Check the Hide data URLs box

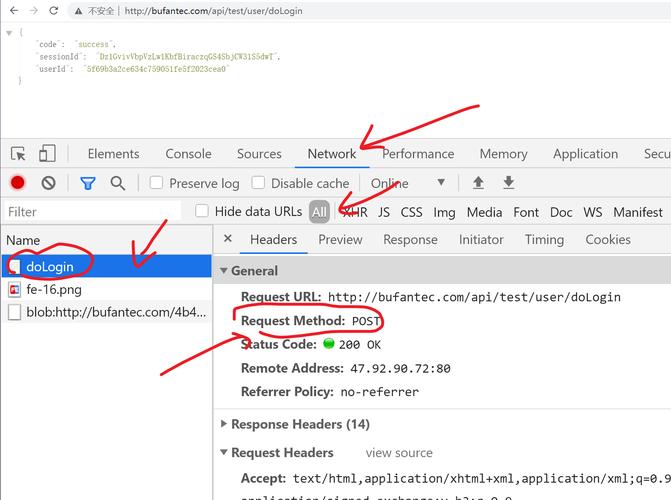pyautogui.click(x=202, y=211)
